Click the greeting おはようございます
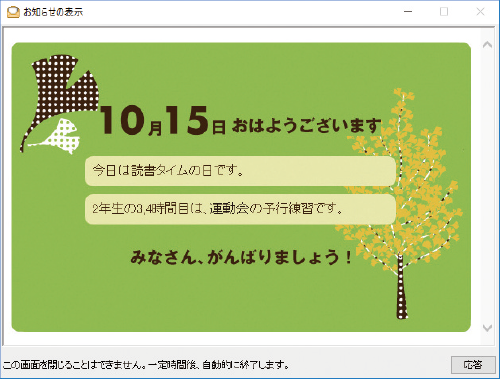Viewport: 500px width, 379px height. pyautogui.click(x=306, y=126)
